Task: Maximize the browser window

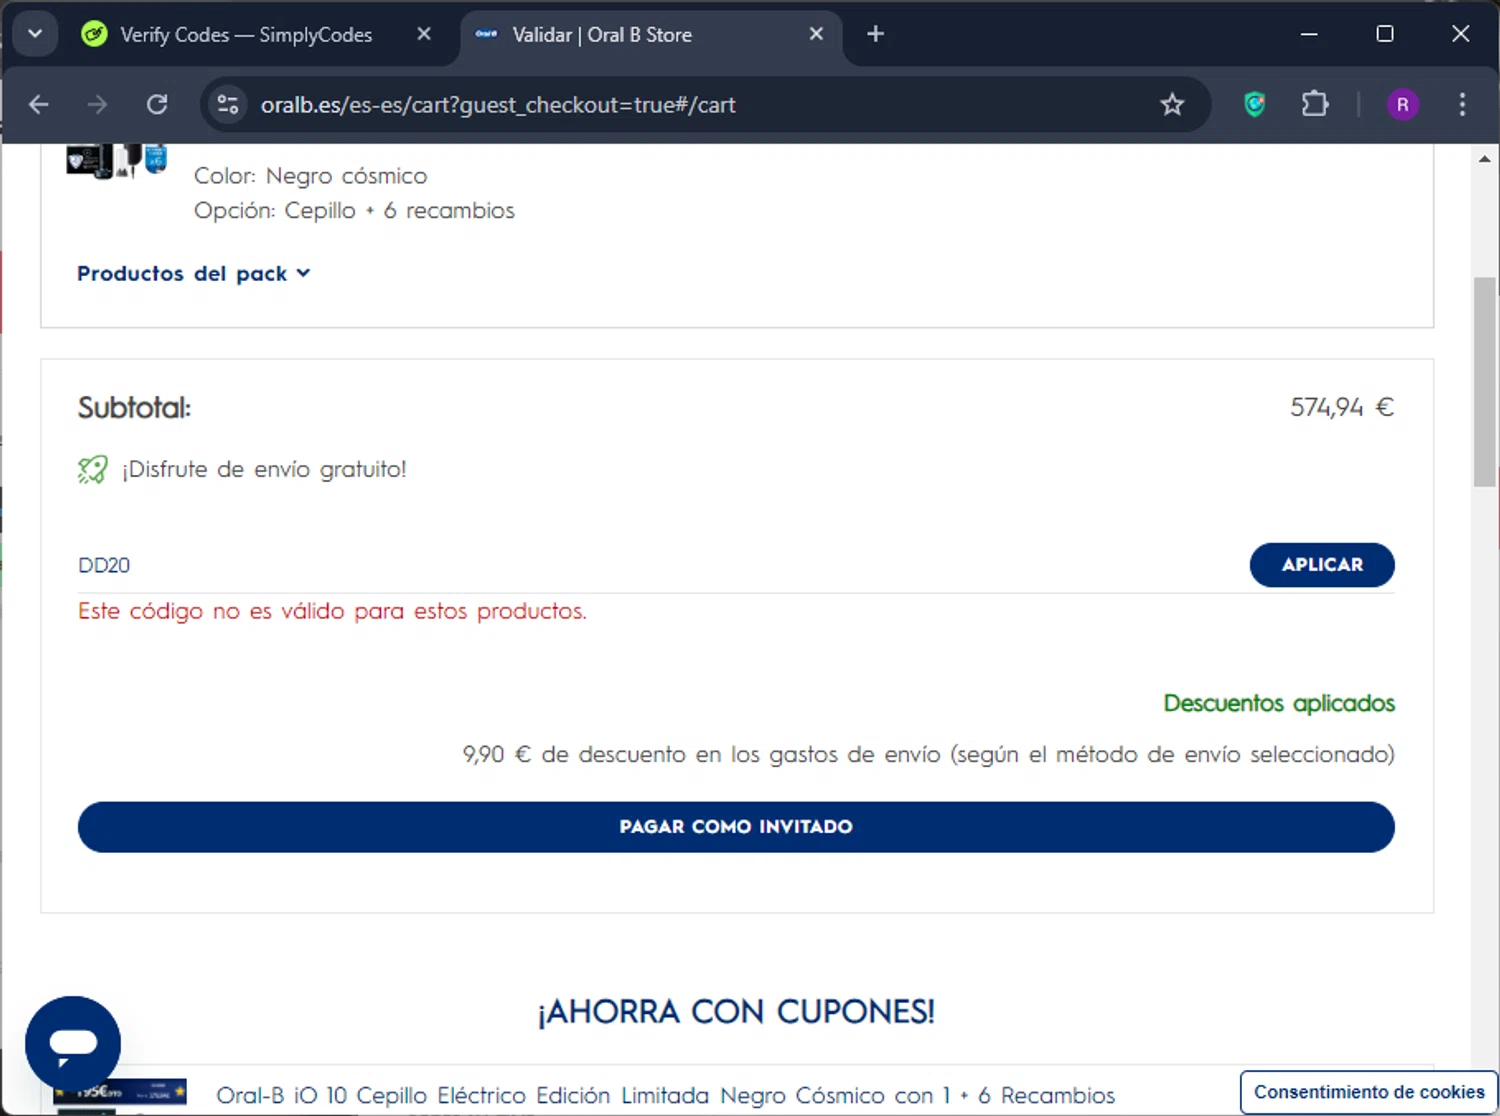Action: 1385,34
